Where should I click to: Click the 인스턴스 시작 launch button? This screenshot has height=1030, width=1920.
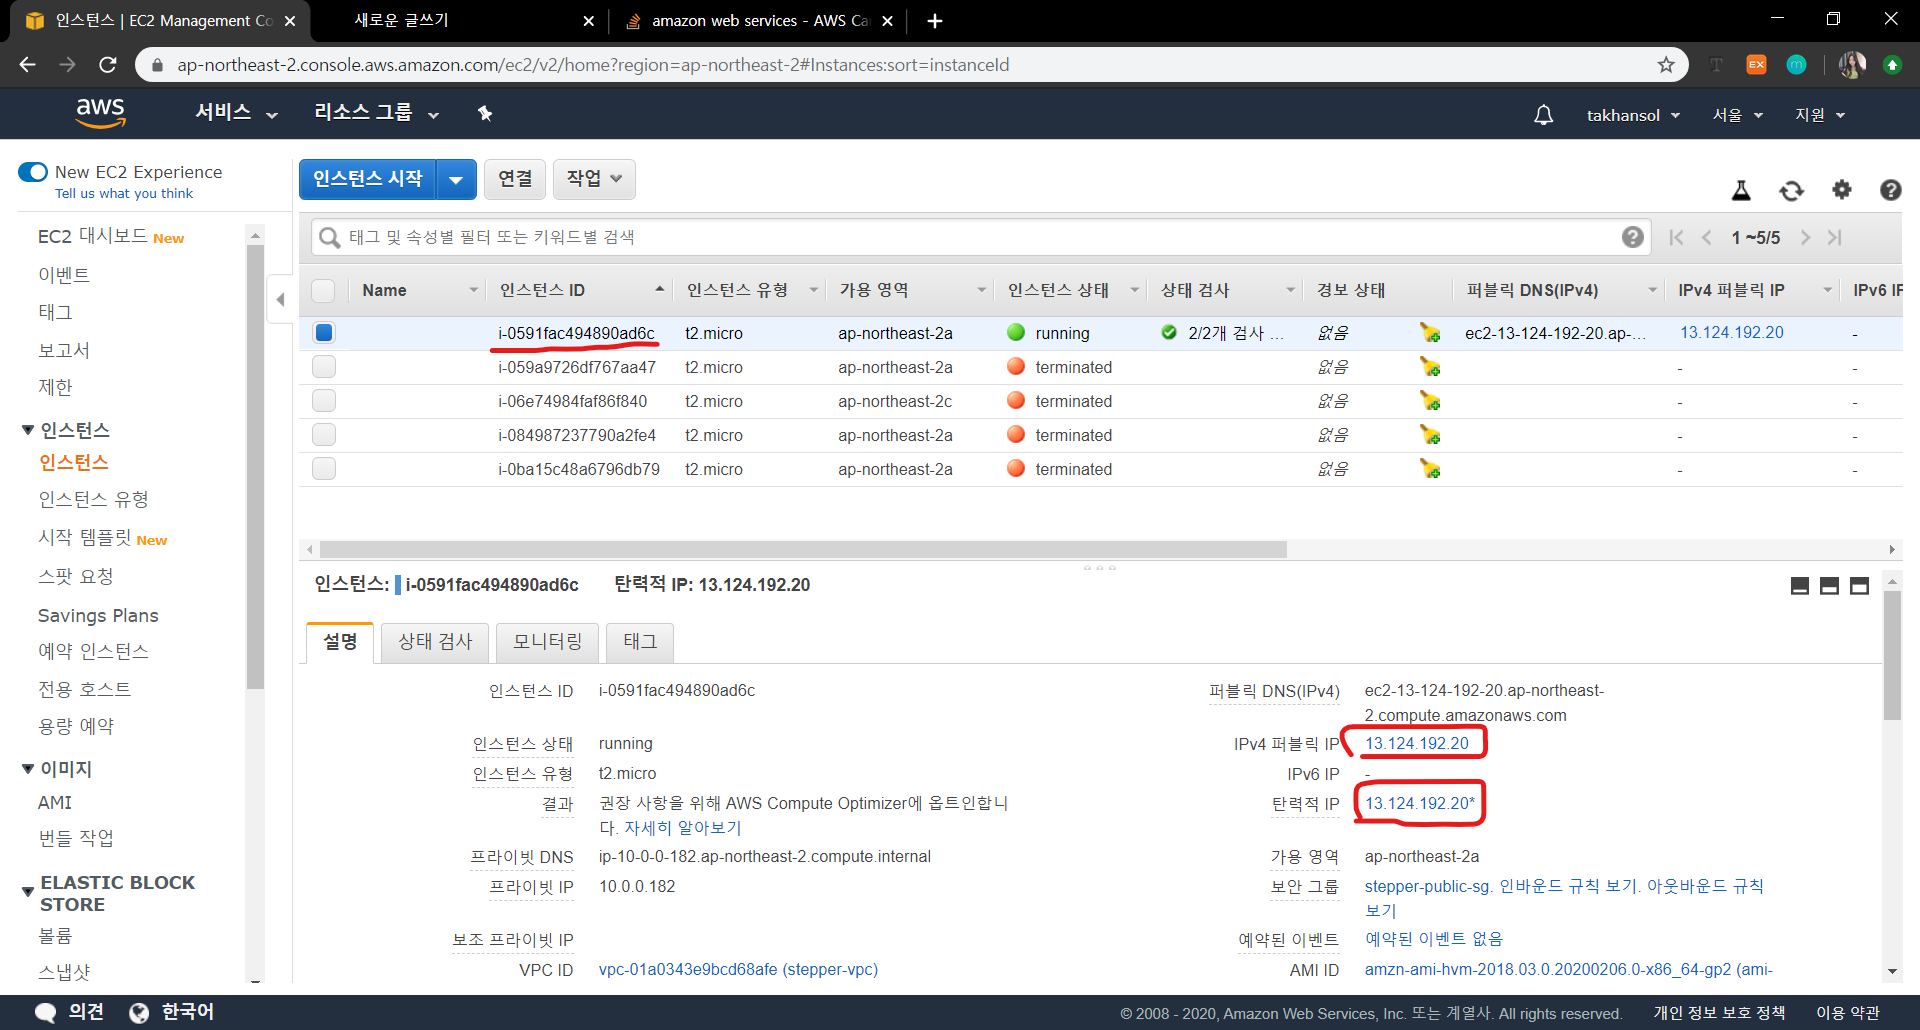[x=368, y=179]
